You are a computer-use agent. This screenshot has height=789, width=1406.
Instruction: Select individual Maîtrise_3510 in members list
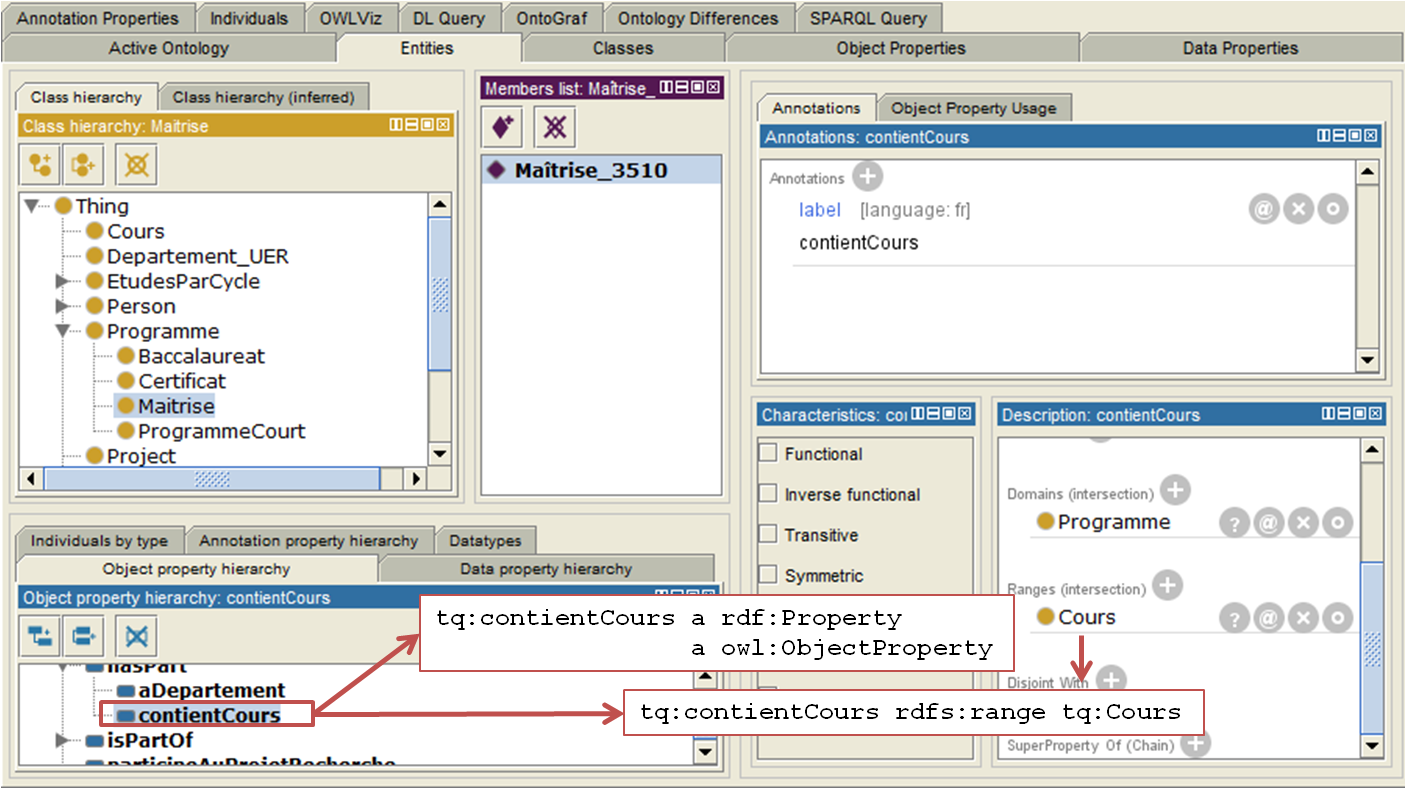(x=590, y=171)
